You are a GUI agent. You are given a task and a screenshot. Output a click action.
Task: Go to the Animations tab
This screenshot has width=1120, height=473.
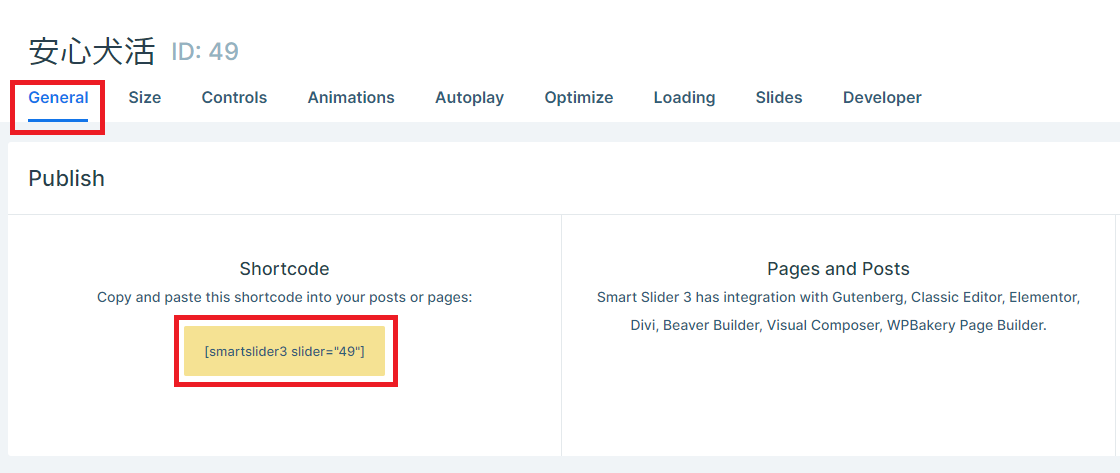351,98
